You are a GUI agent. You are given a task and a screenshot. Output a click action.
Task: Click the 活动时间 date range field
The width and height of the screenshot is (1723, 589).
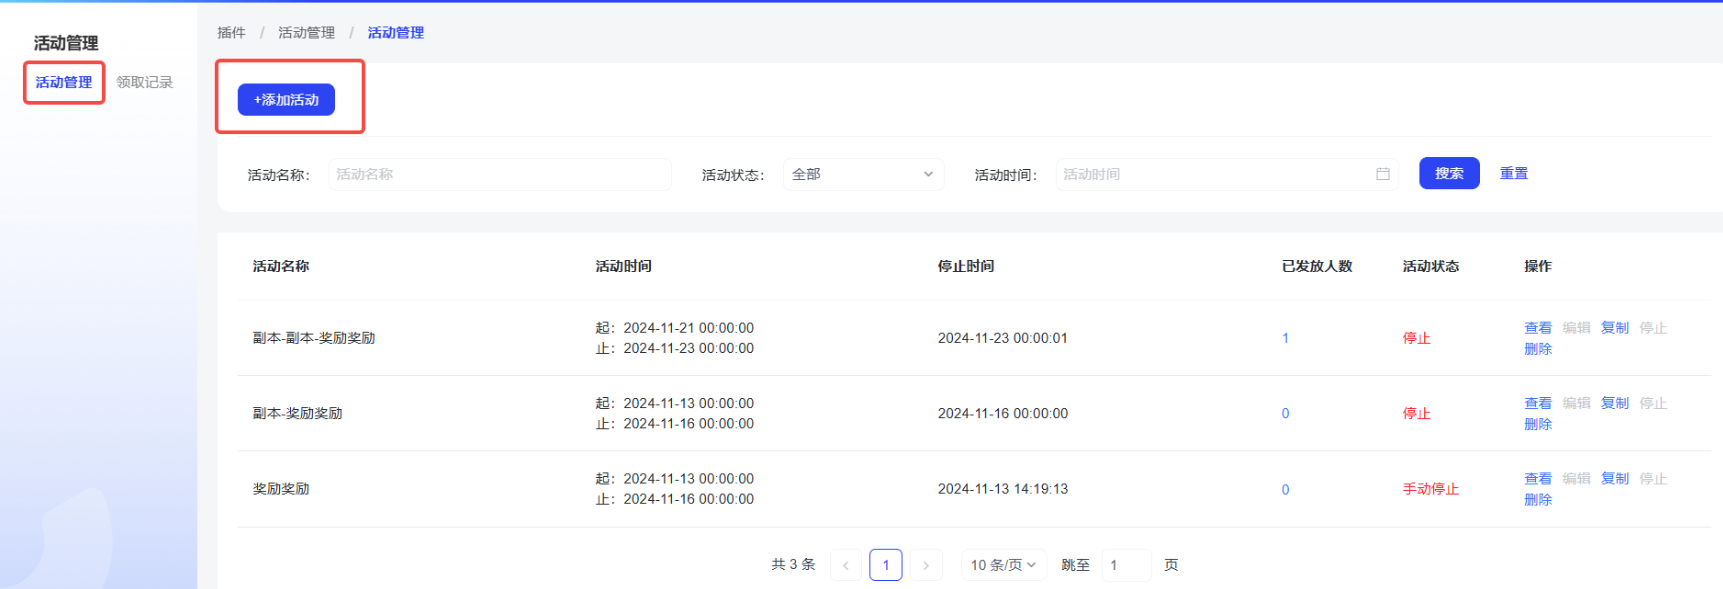[x=1215, y=174]
